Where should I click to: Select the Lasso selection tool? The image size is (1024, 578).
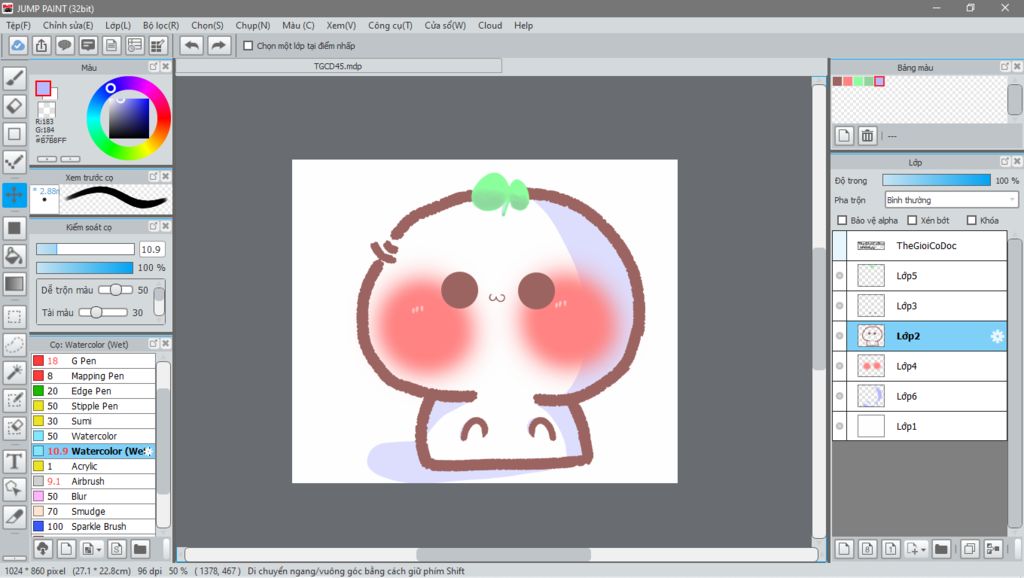click(x=14, y=345)
